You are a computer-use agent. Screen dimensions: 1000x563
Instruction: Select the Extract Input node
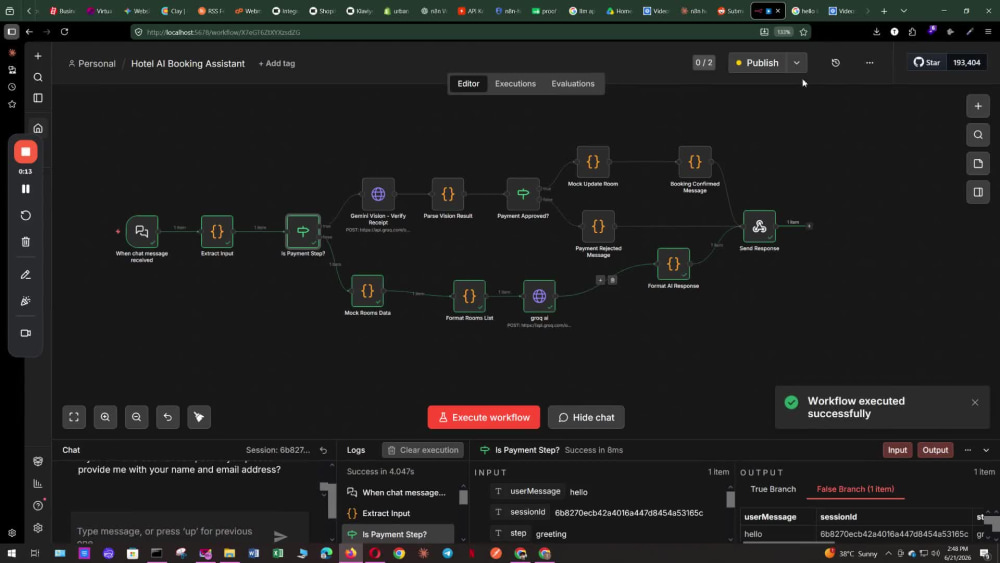[x=217, y=231]
